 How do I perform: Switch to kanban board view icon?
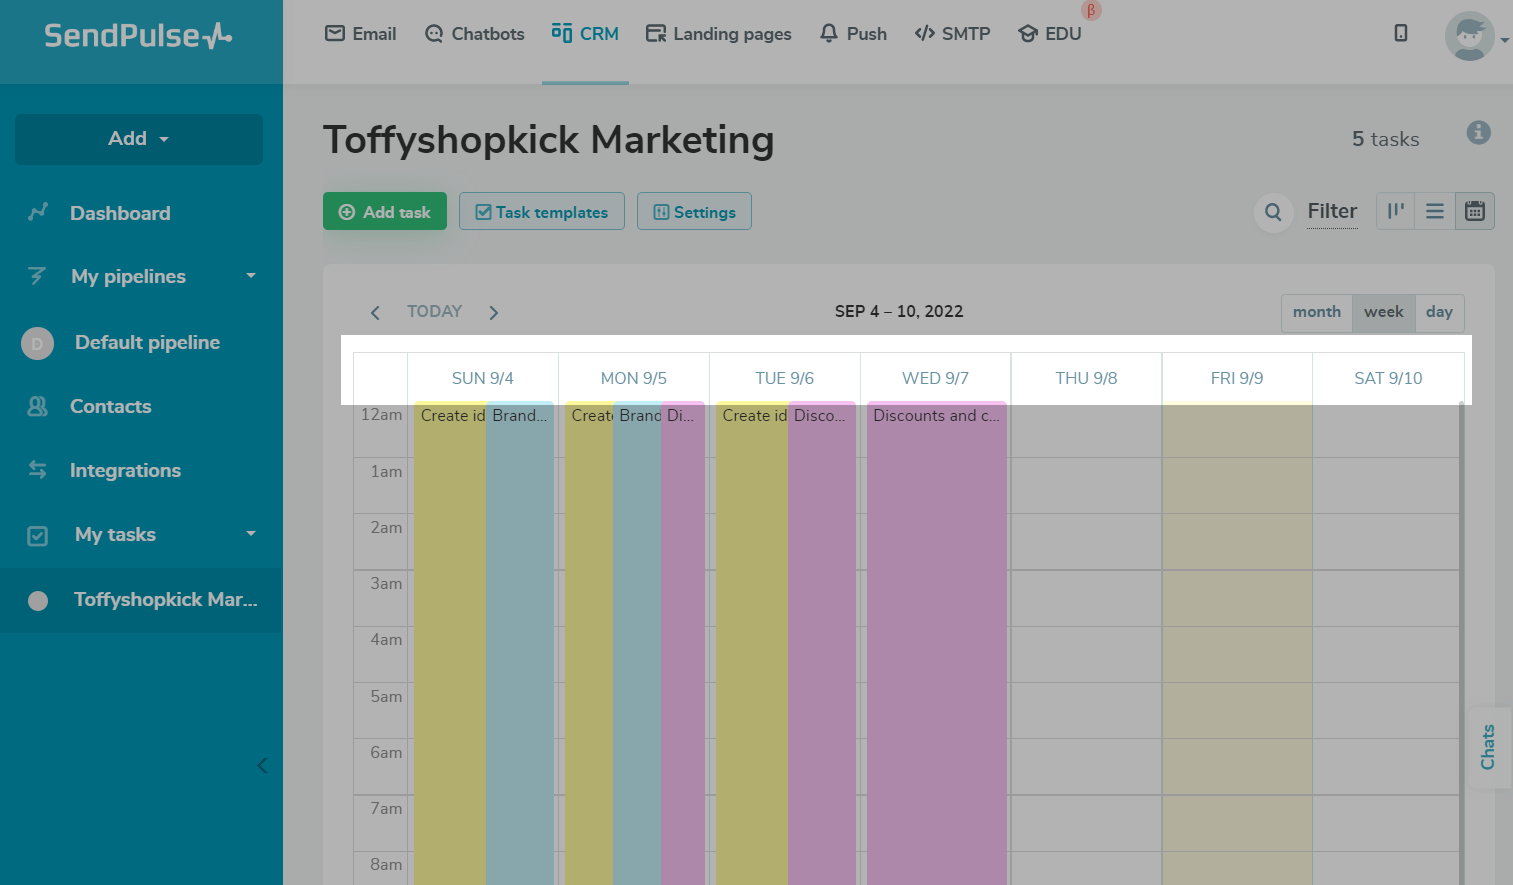[x=1396, y=211]
